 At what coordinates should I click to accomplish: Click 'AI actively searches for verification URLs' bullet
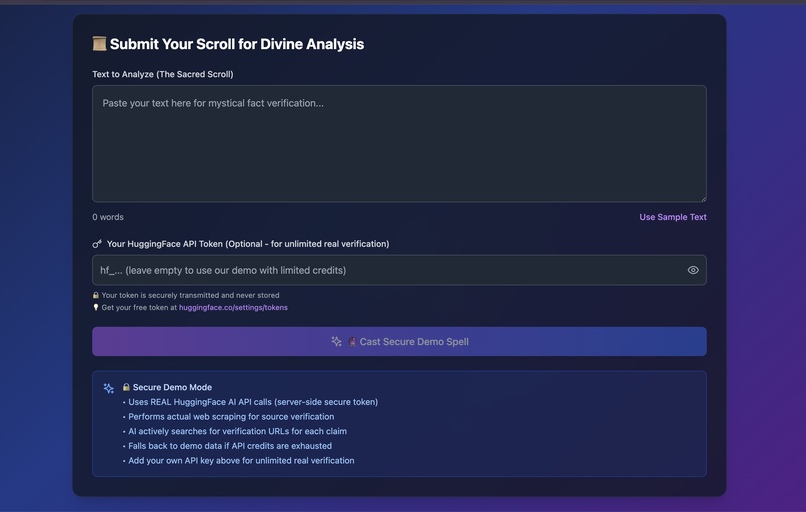click(x=237, y=431)
